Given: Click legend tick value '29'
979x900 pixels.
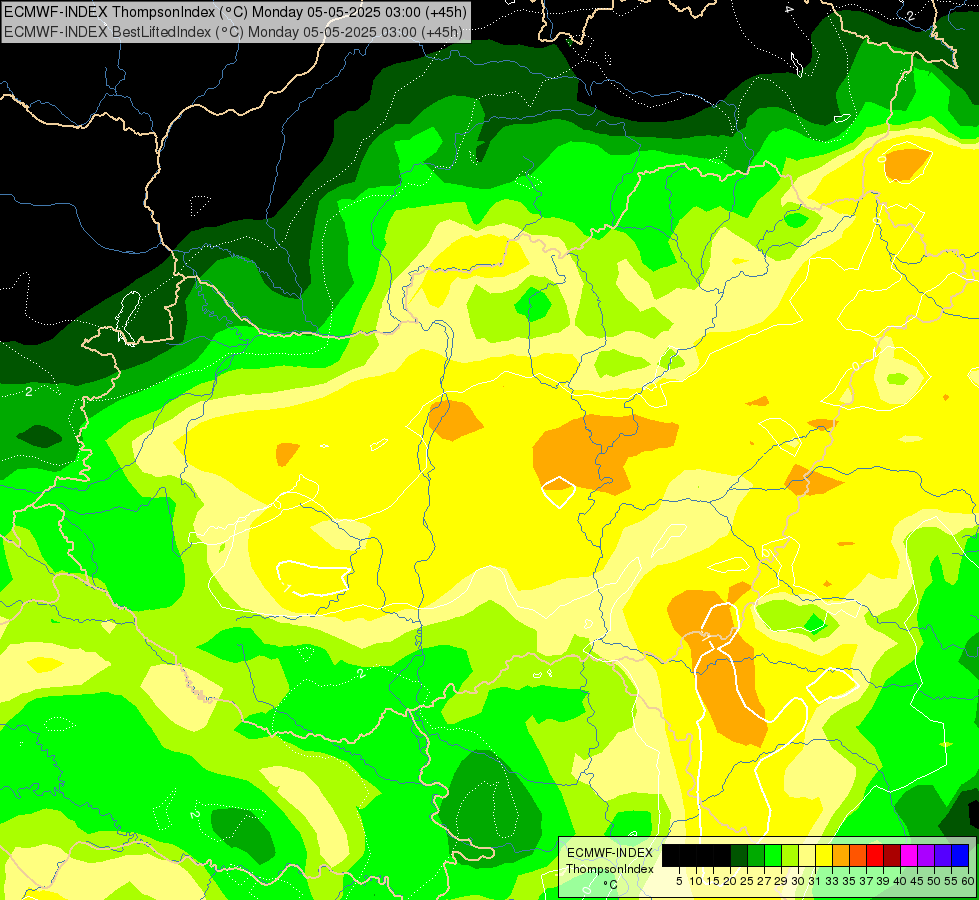Looking at the screenshot, I should point(781,881).
